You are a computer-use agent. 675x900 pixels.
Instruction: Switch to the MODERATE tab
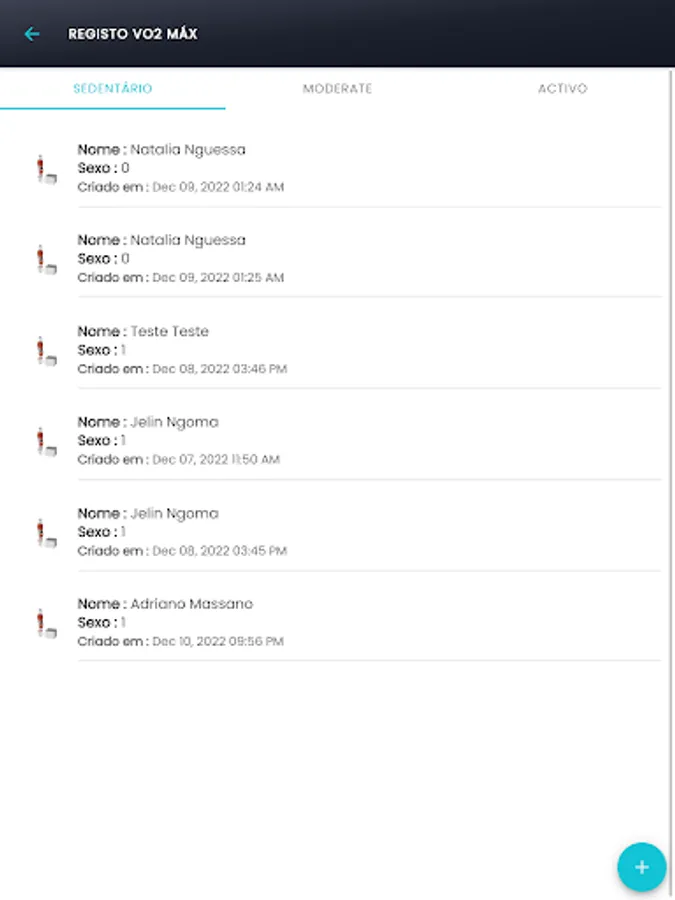337,88
